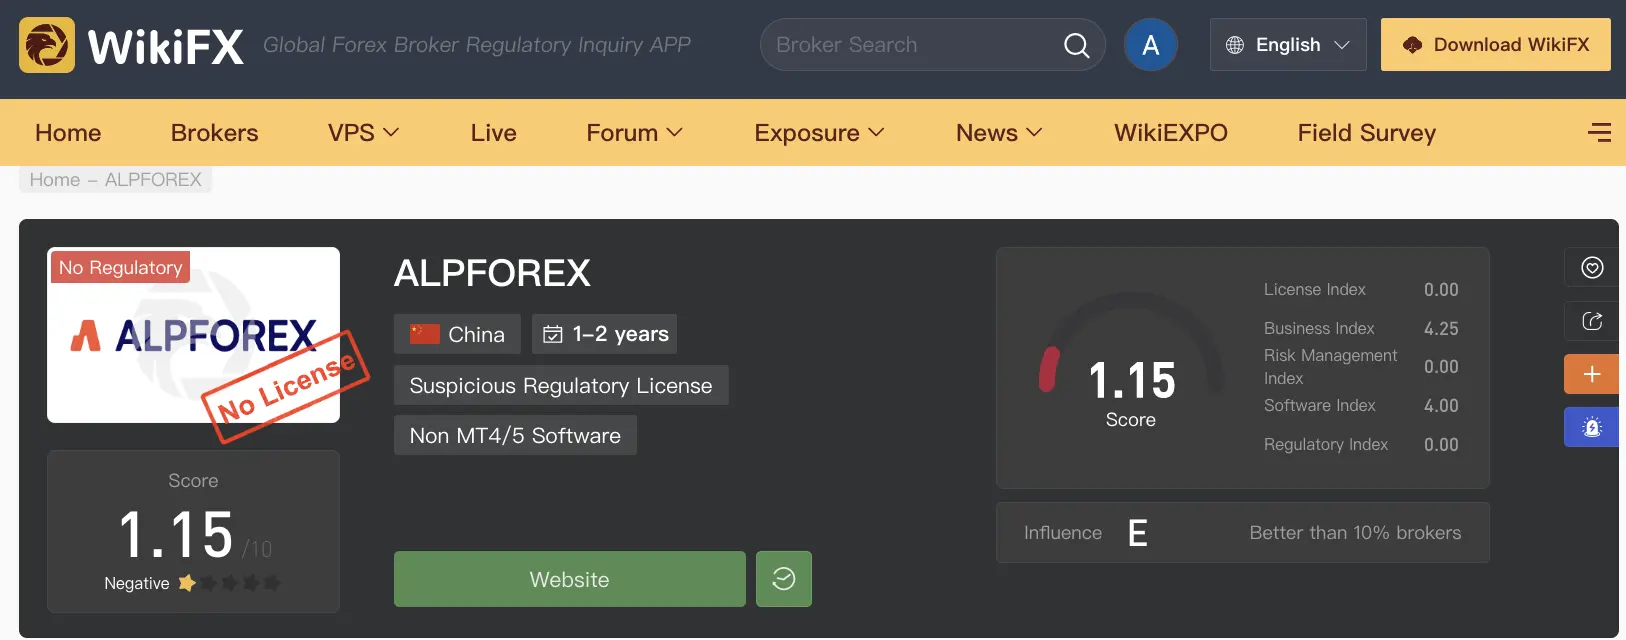Expand the VPS menu dropdown
The width and height of the screenshot is (1626, 640).
point(363,132)
